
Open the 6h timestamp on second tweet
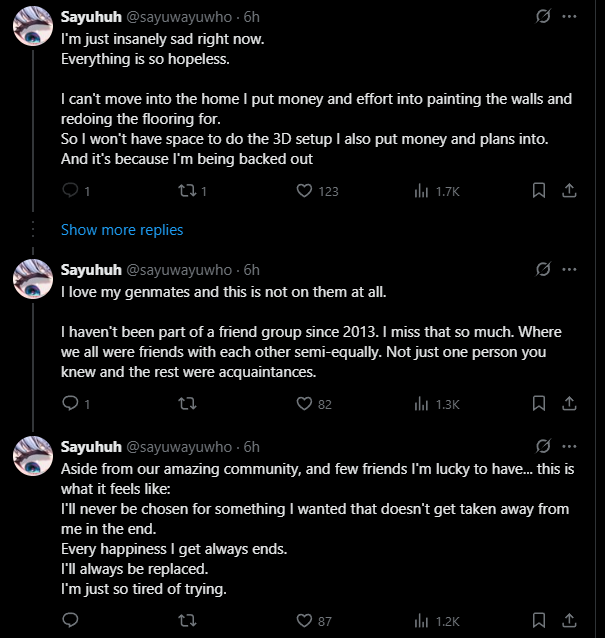[251, 270]
